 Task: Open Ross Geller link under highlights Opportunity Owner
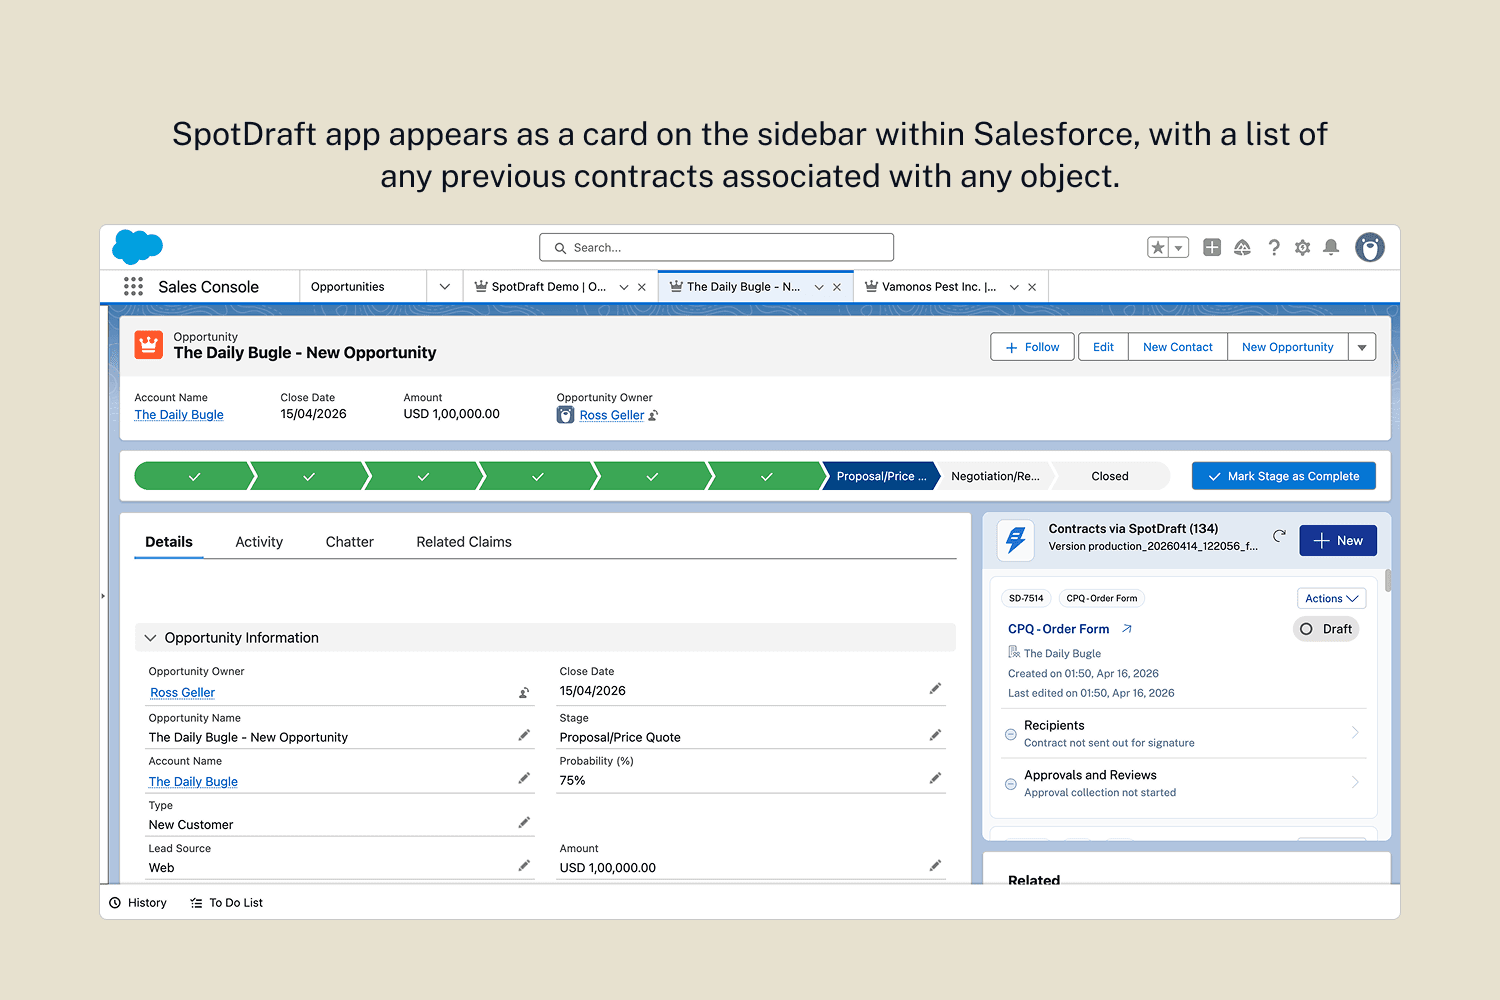612,415
